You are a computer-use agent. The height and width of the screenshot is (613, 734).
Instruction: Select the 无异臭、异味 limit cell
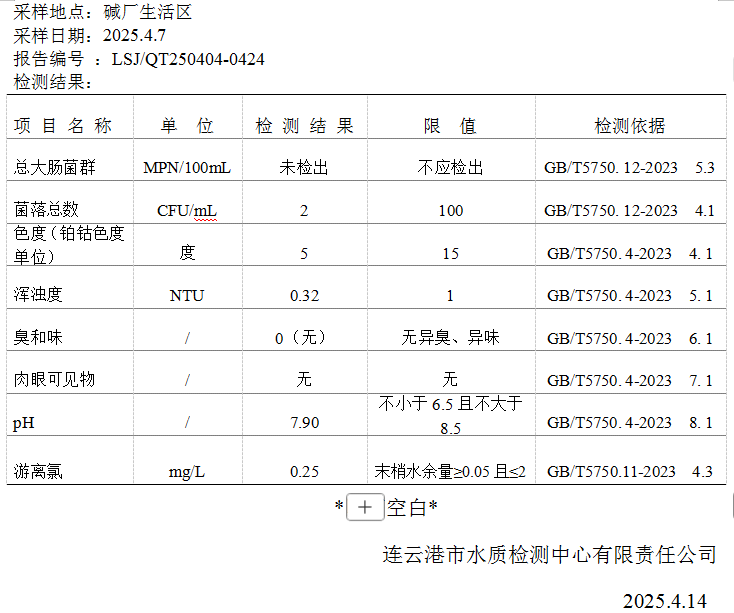pos(450,338)
